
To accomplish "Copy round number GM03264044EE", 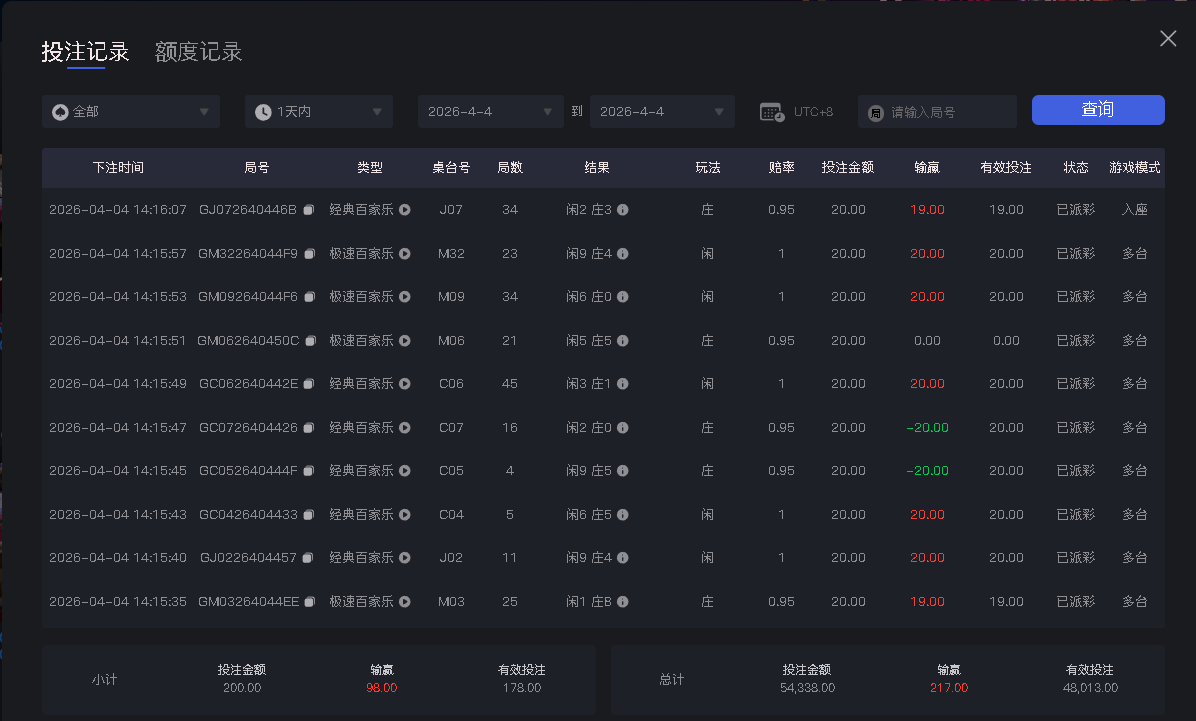I will point(309,602).
